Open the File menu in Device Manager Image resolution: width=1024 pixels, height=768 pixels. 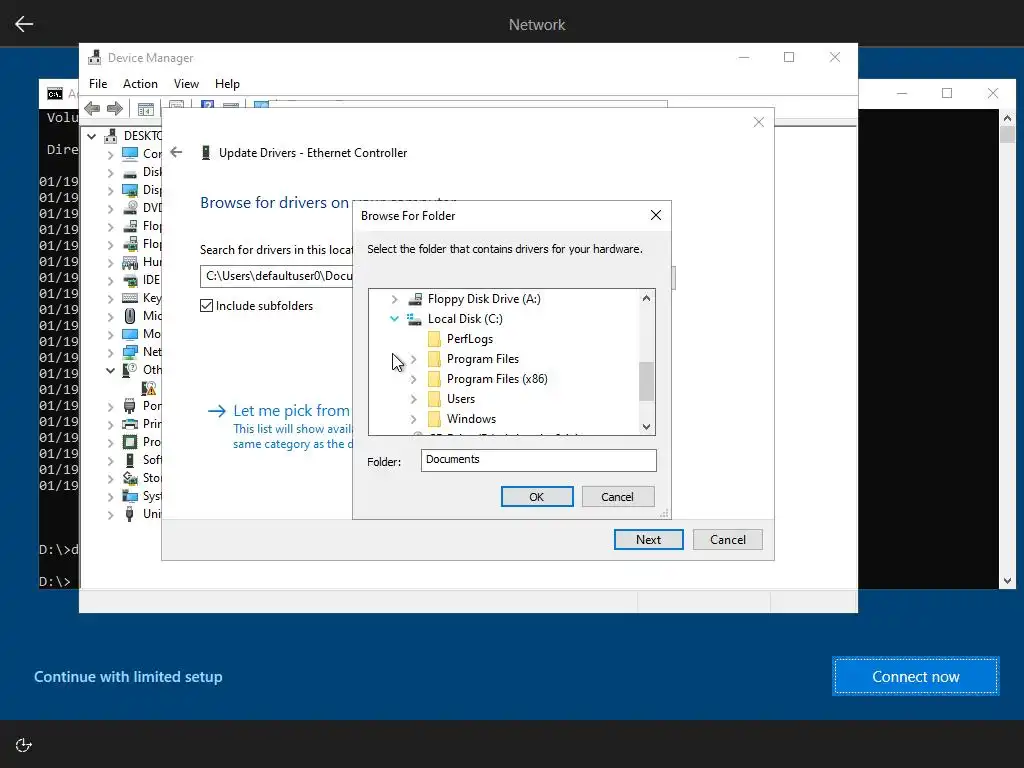[x=98, y=84]
